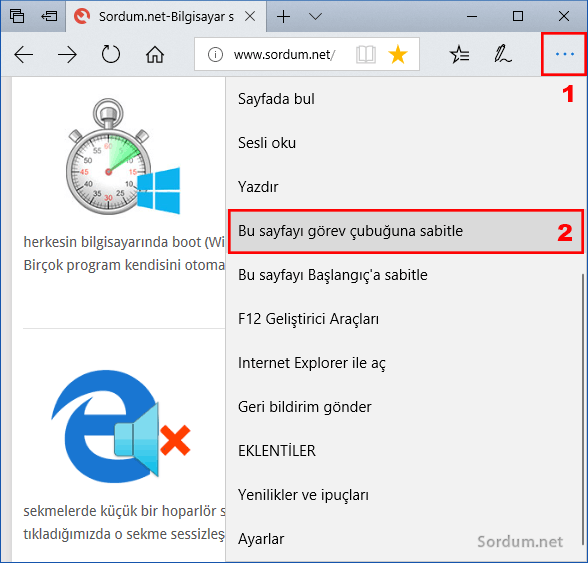Add web notes with pen icon

pyautogui.click(x=502, y=54)
